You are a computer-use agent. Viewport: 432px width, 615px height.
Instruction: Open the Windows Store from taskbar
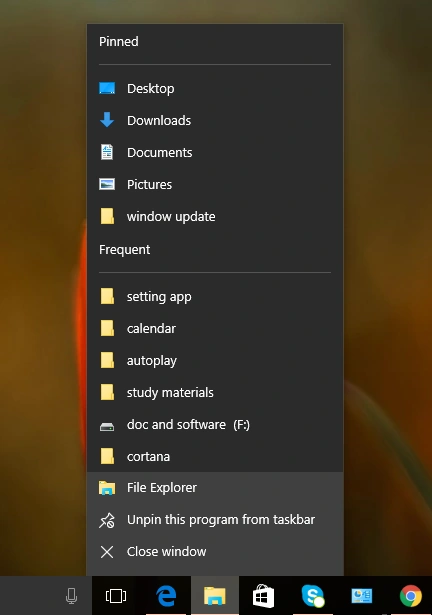[264, 596]
